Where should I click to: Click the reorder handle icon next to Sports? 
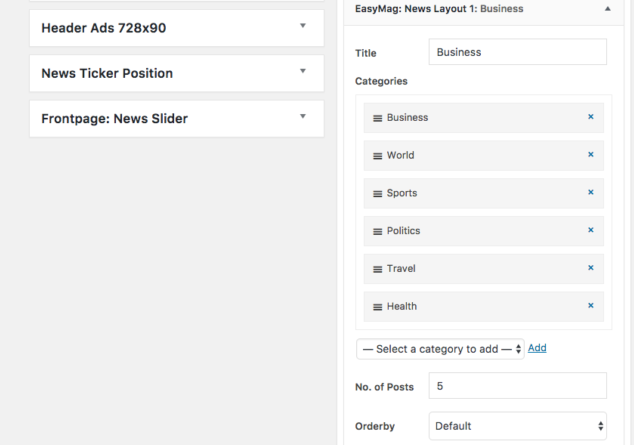377,194
